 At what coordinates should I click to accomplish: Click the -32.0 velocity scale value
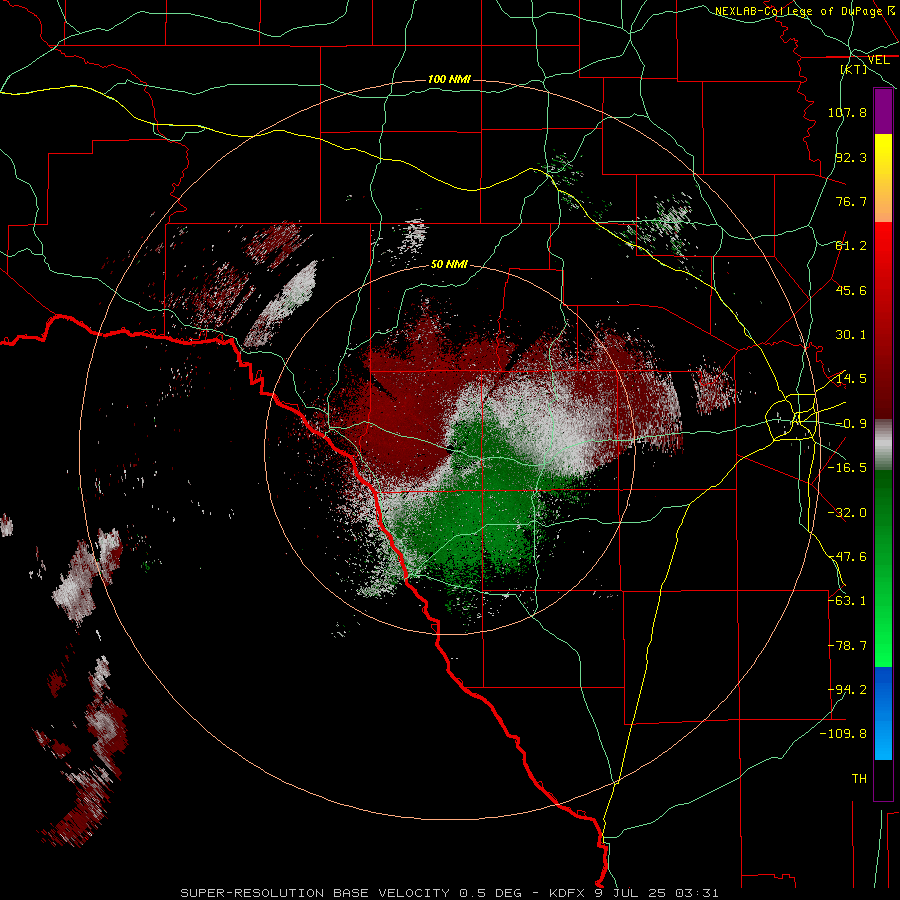pyautogui.click(x=847, y=513)
